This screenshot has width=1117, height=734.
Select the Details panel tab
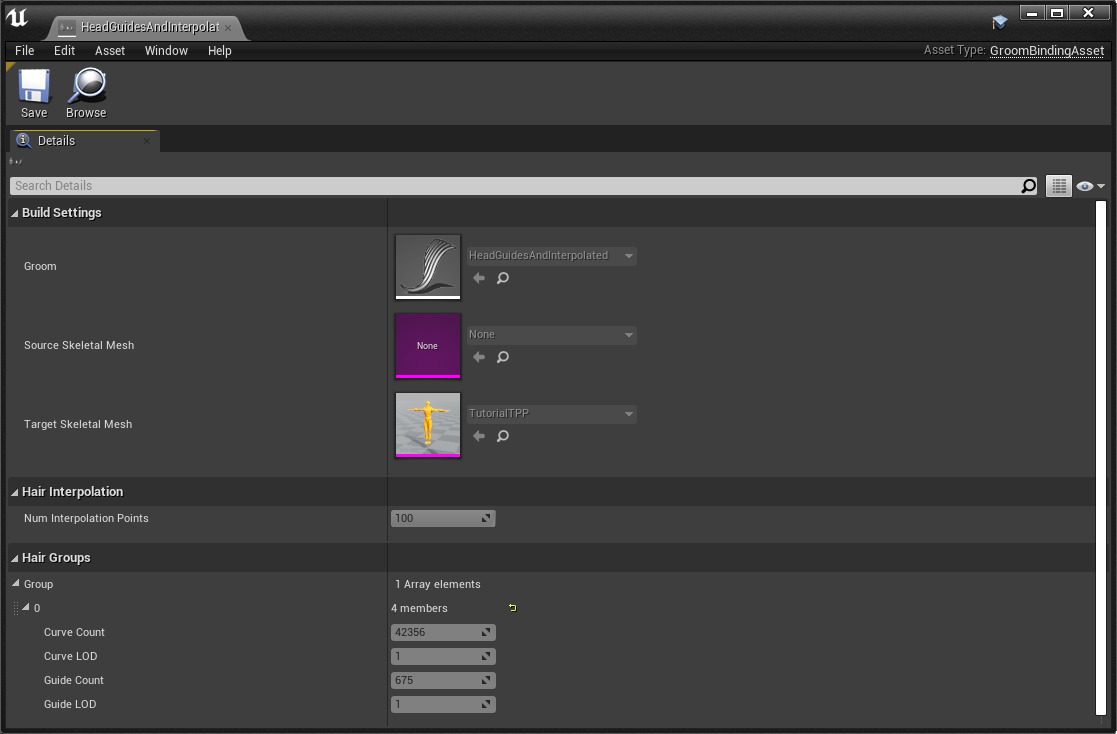56,141
